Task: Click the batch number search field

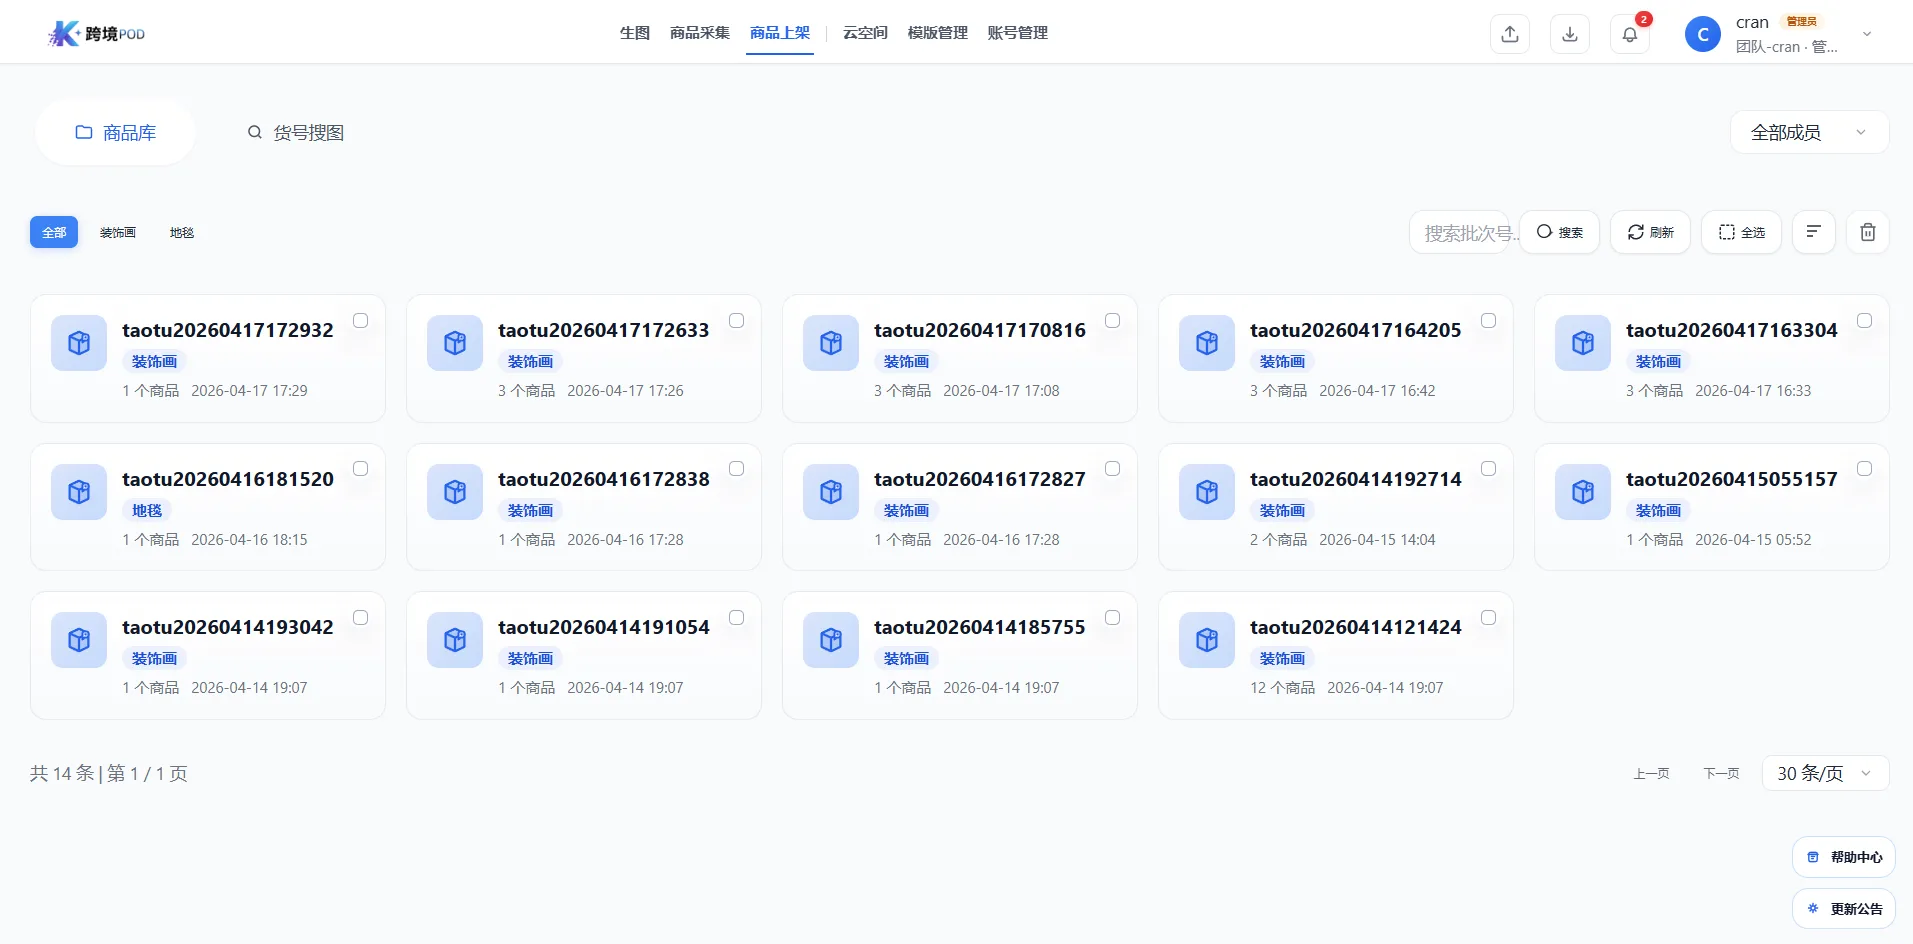Action: pos(1462,233)
